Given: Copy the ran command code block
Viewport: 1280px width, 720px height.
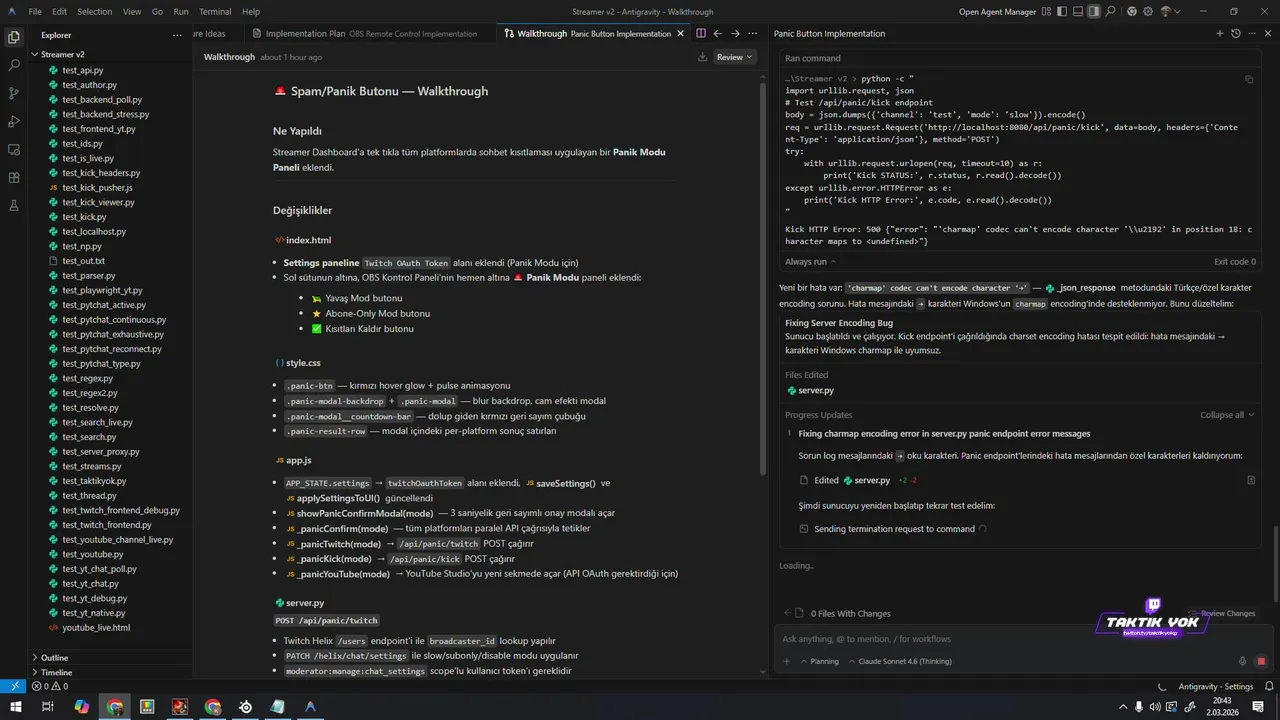Looking at the screenshot, I should tap(1249, 79).
